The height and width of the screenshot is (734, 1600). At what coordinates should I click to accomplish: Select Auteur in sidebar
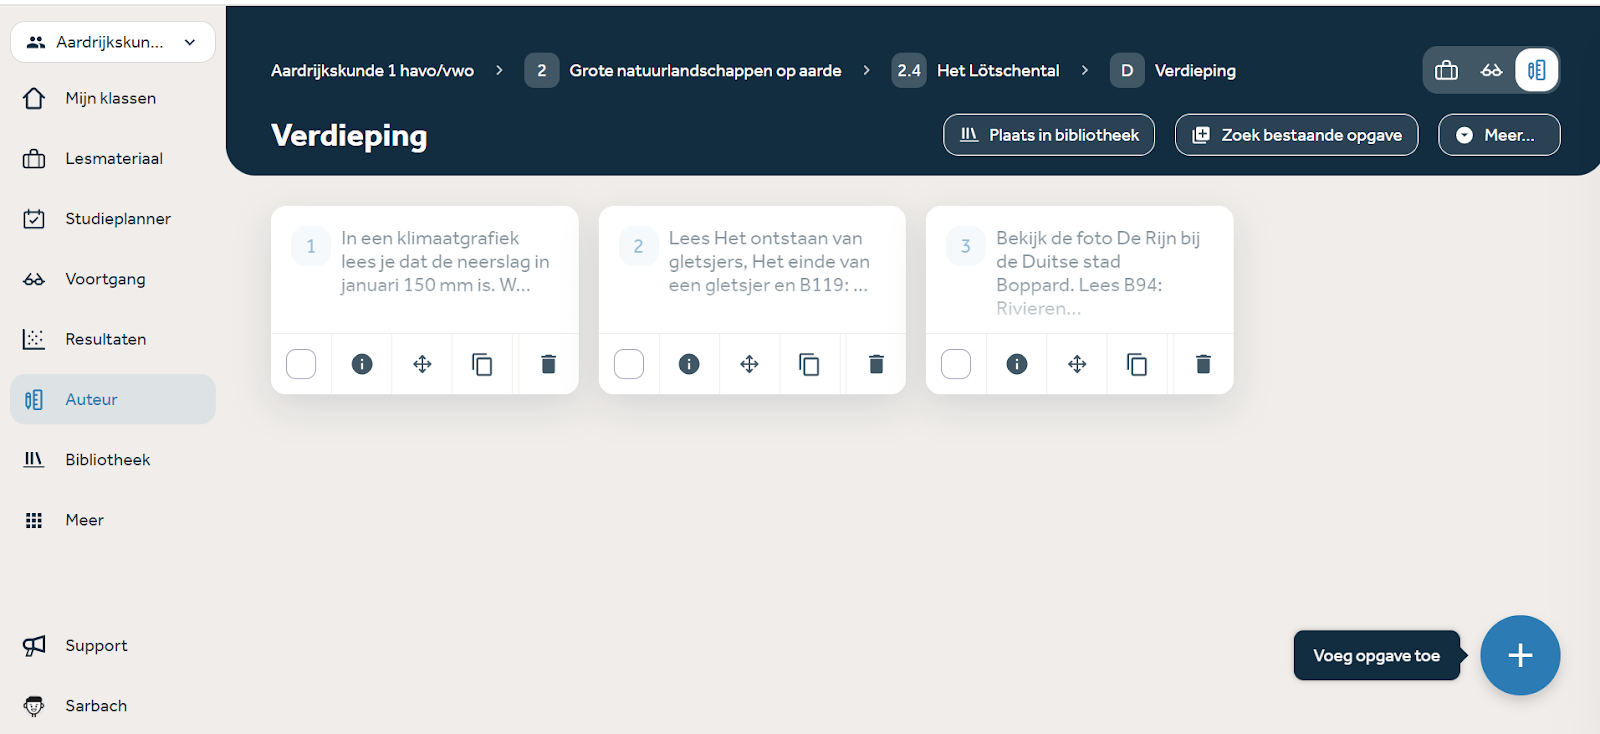113,399
